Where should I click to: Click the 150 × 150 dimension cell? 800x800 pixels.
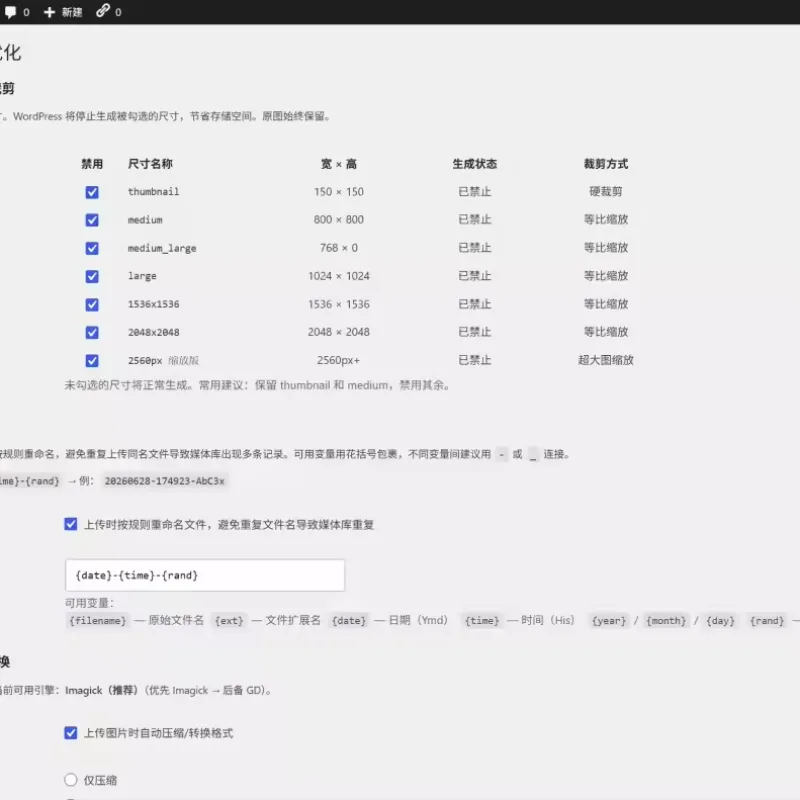click(339, 192)
